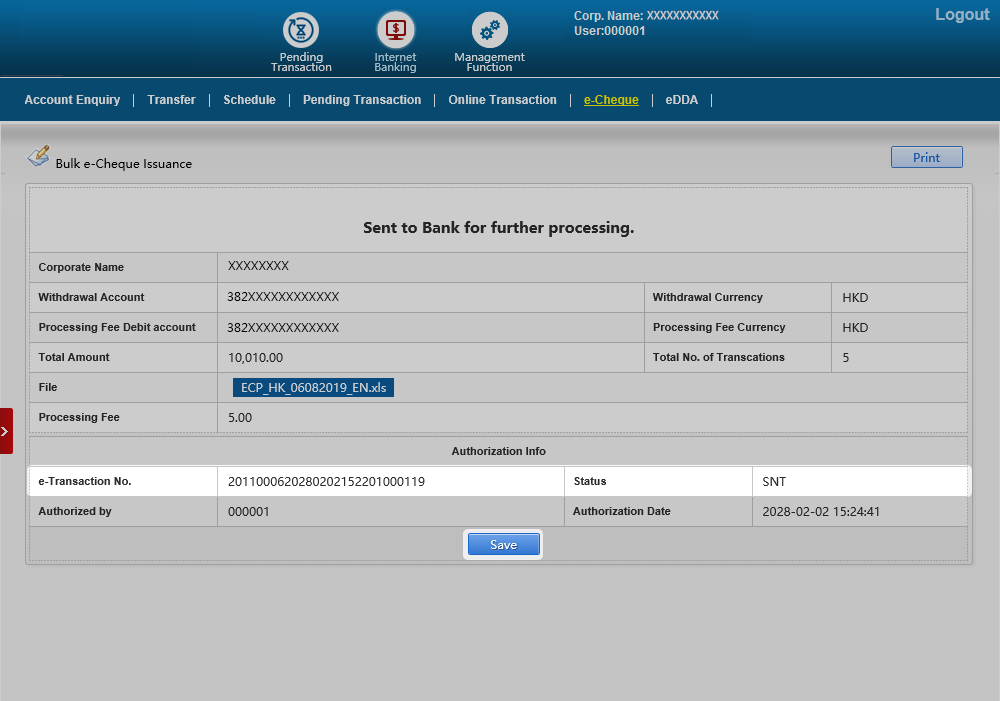Image resolution: width=1000 pixels, height=701 pixels.
Task: Expand the red side panel arrow
Action: tap(6, 431)
